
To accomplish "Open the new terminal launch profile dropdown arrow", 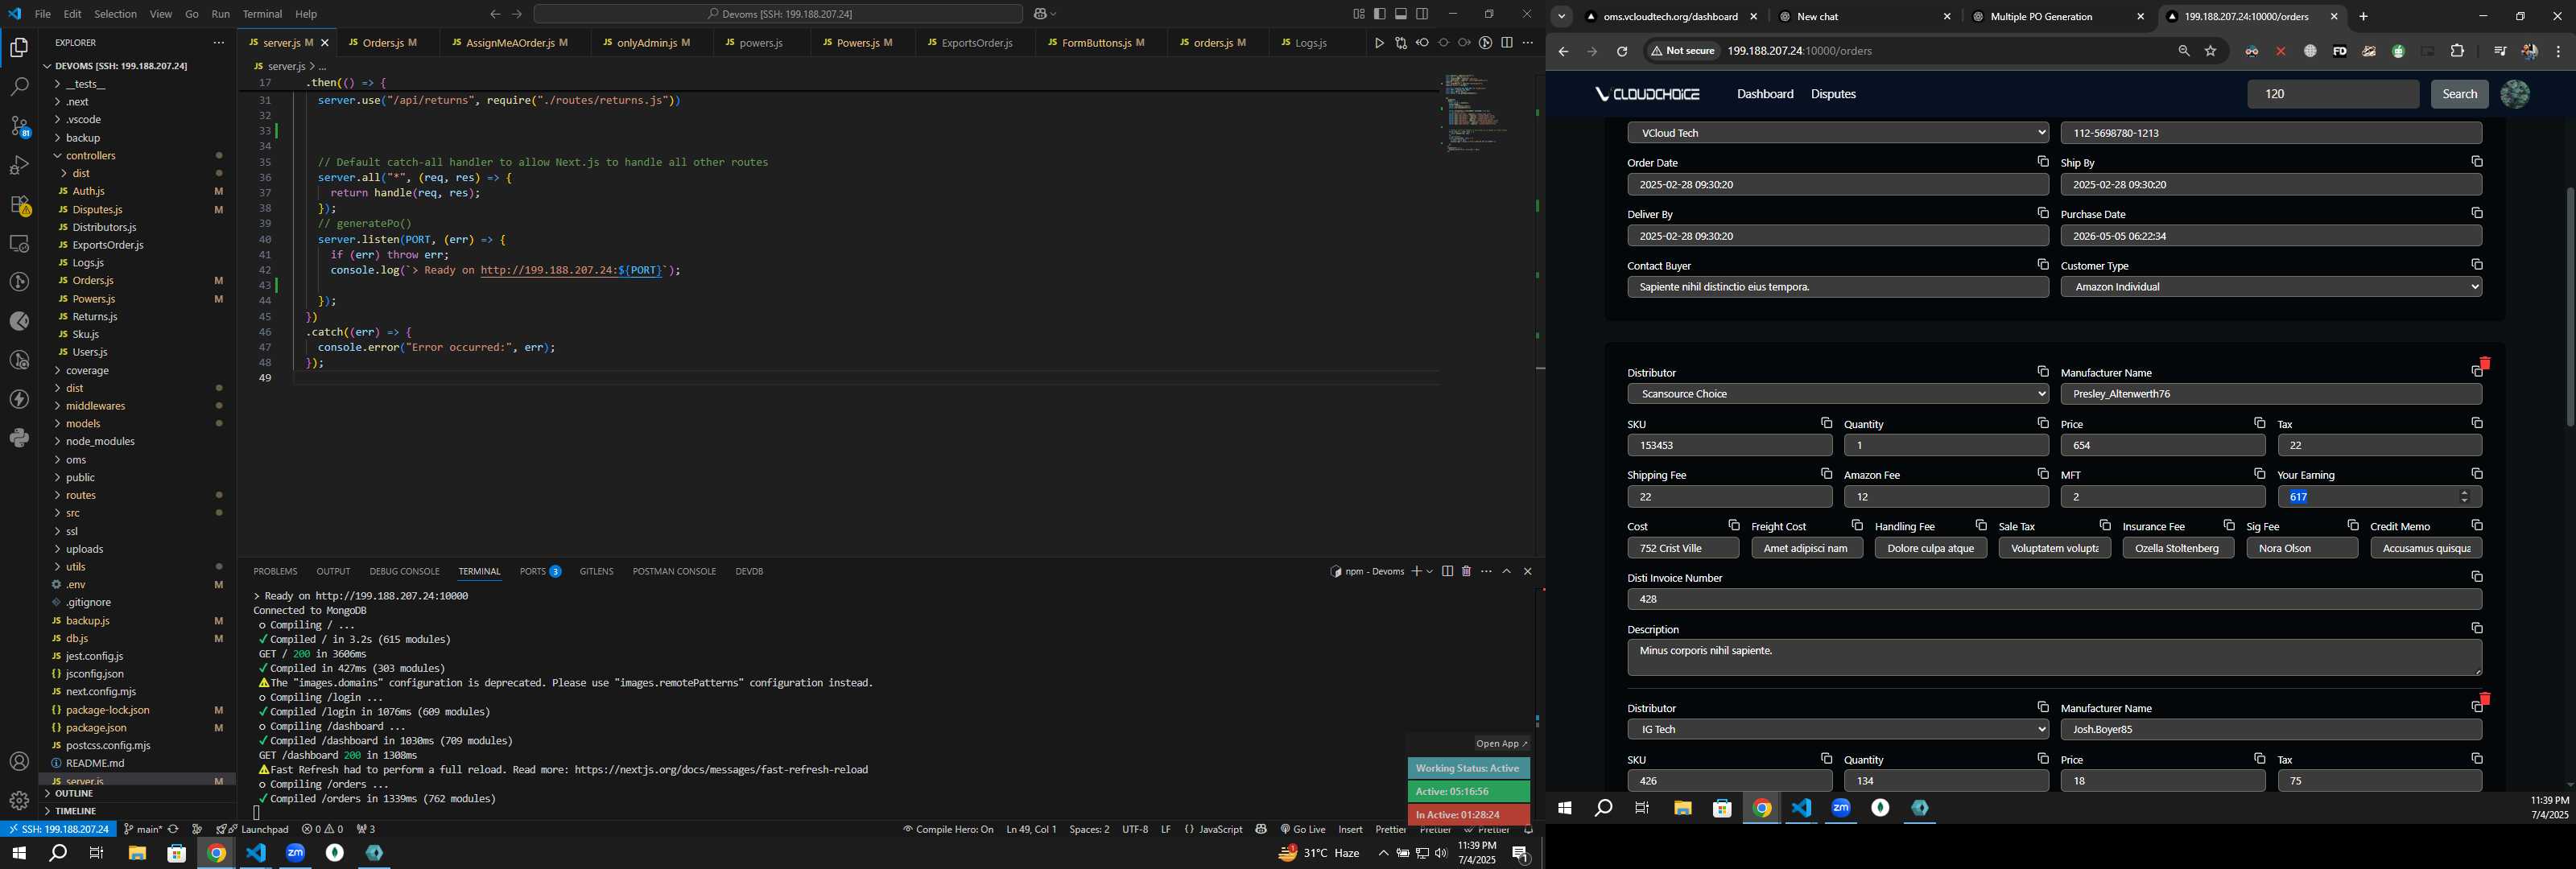I will click(x=1430, y=571).
